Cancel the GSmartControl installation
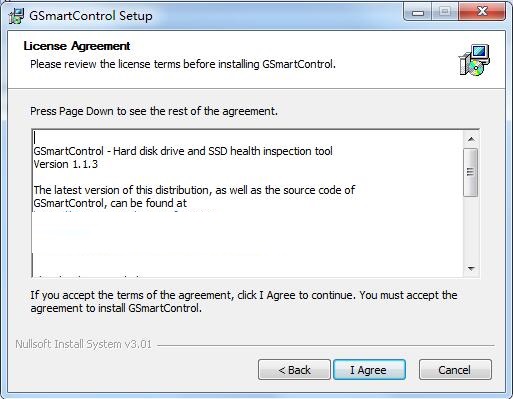Screen dimensions: 513x399 [x=455, y=370]
